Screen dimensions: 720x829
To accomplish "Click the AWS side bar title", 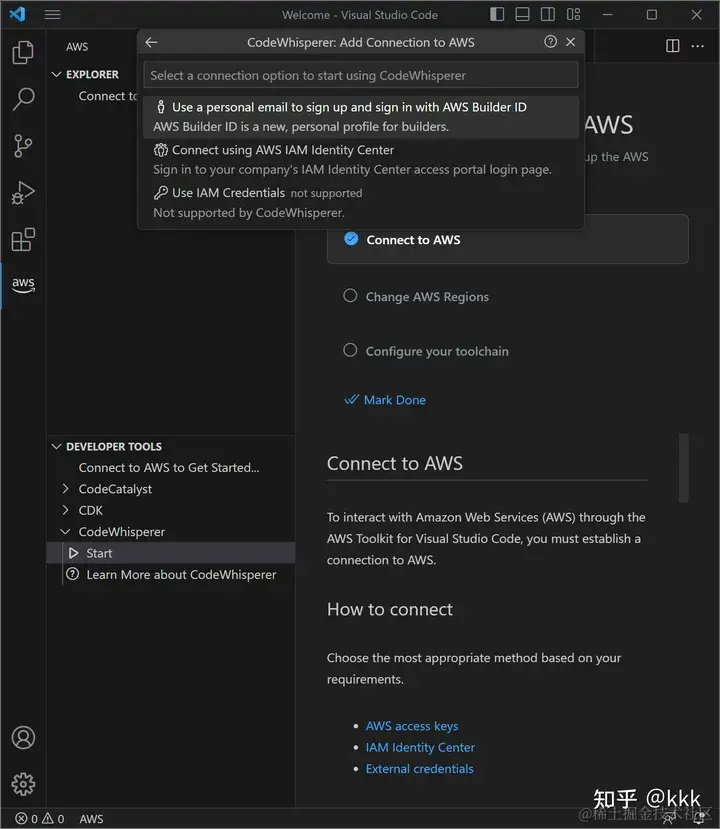I will click(77, 47).
